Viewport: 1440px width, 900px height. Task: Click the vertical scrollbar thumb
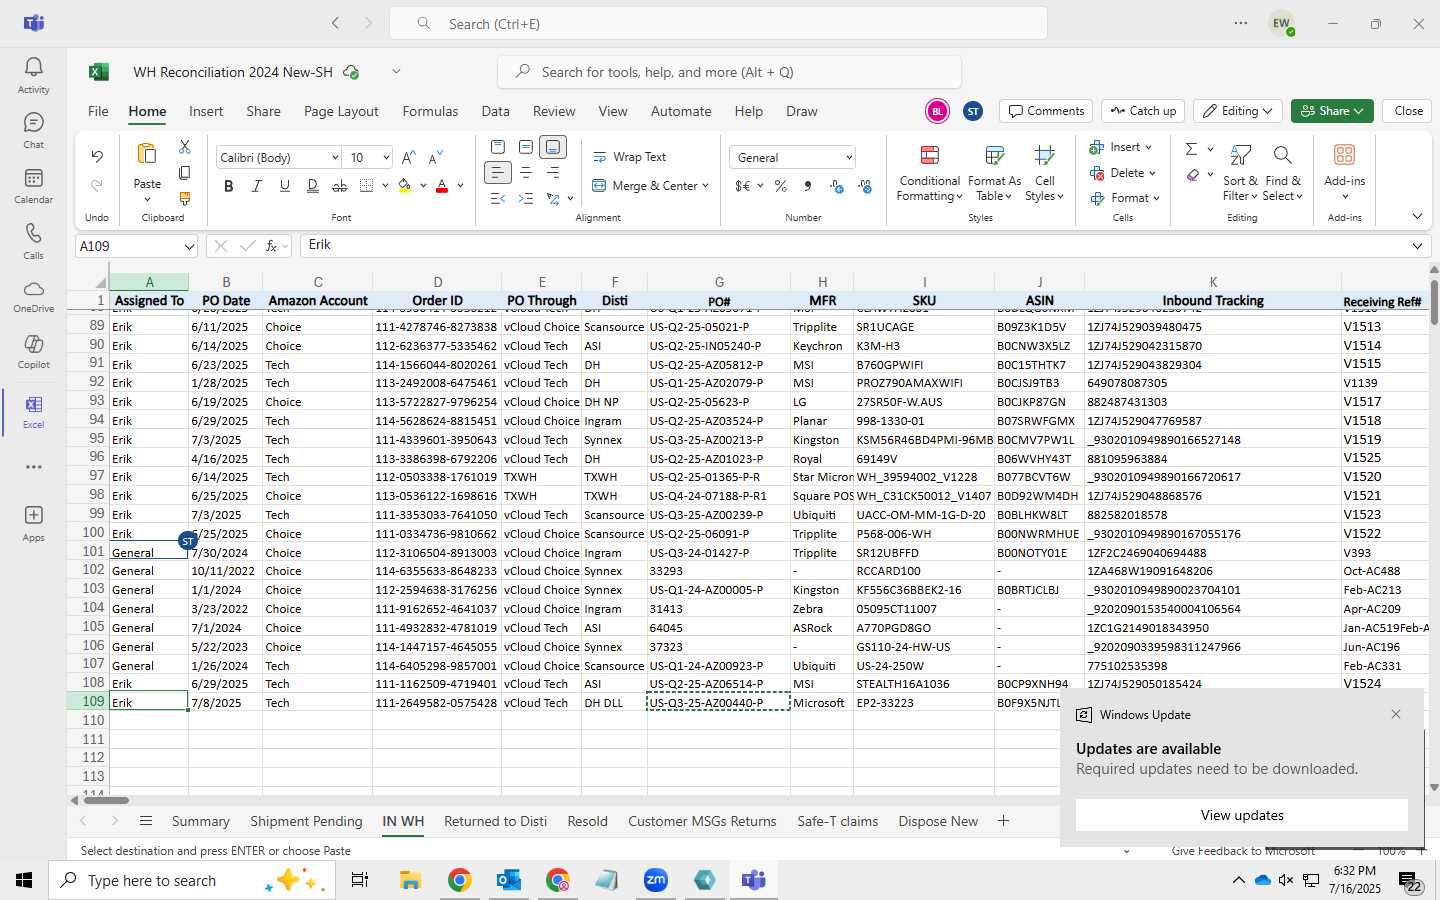(1434, 302)
